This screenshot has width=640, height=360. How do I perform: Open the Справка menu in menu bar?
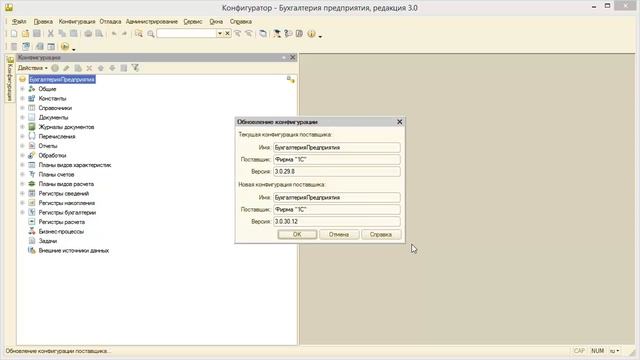point(240,22)
